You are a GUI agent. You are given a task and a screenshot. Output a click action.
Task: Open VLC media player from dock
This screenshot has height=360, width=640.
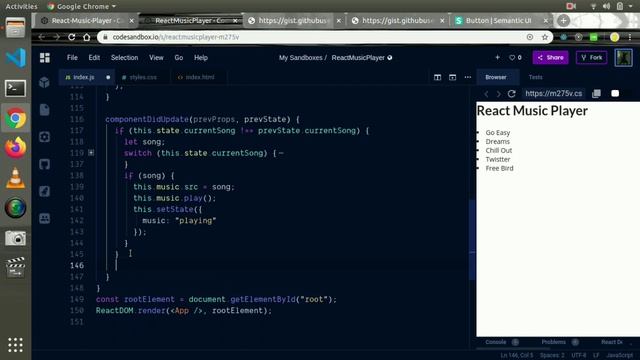pos(16,178)
